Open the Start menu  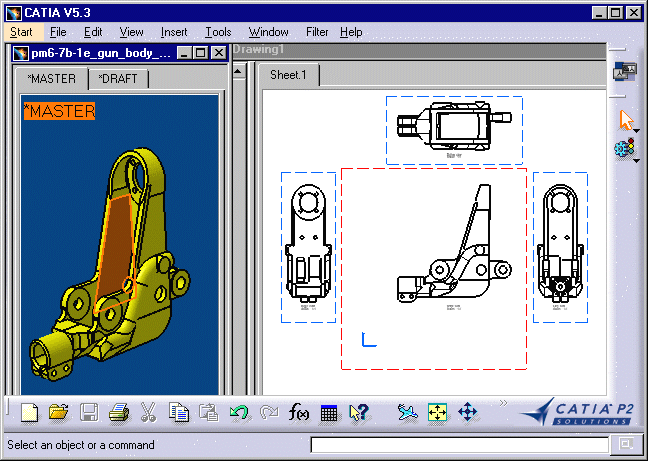21,32
